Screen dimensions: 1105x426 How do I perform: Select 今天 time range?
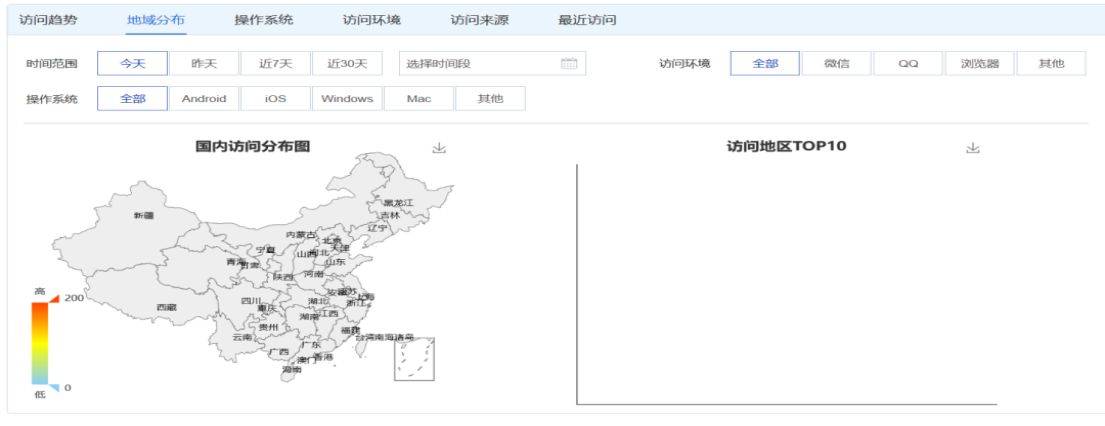132,63
